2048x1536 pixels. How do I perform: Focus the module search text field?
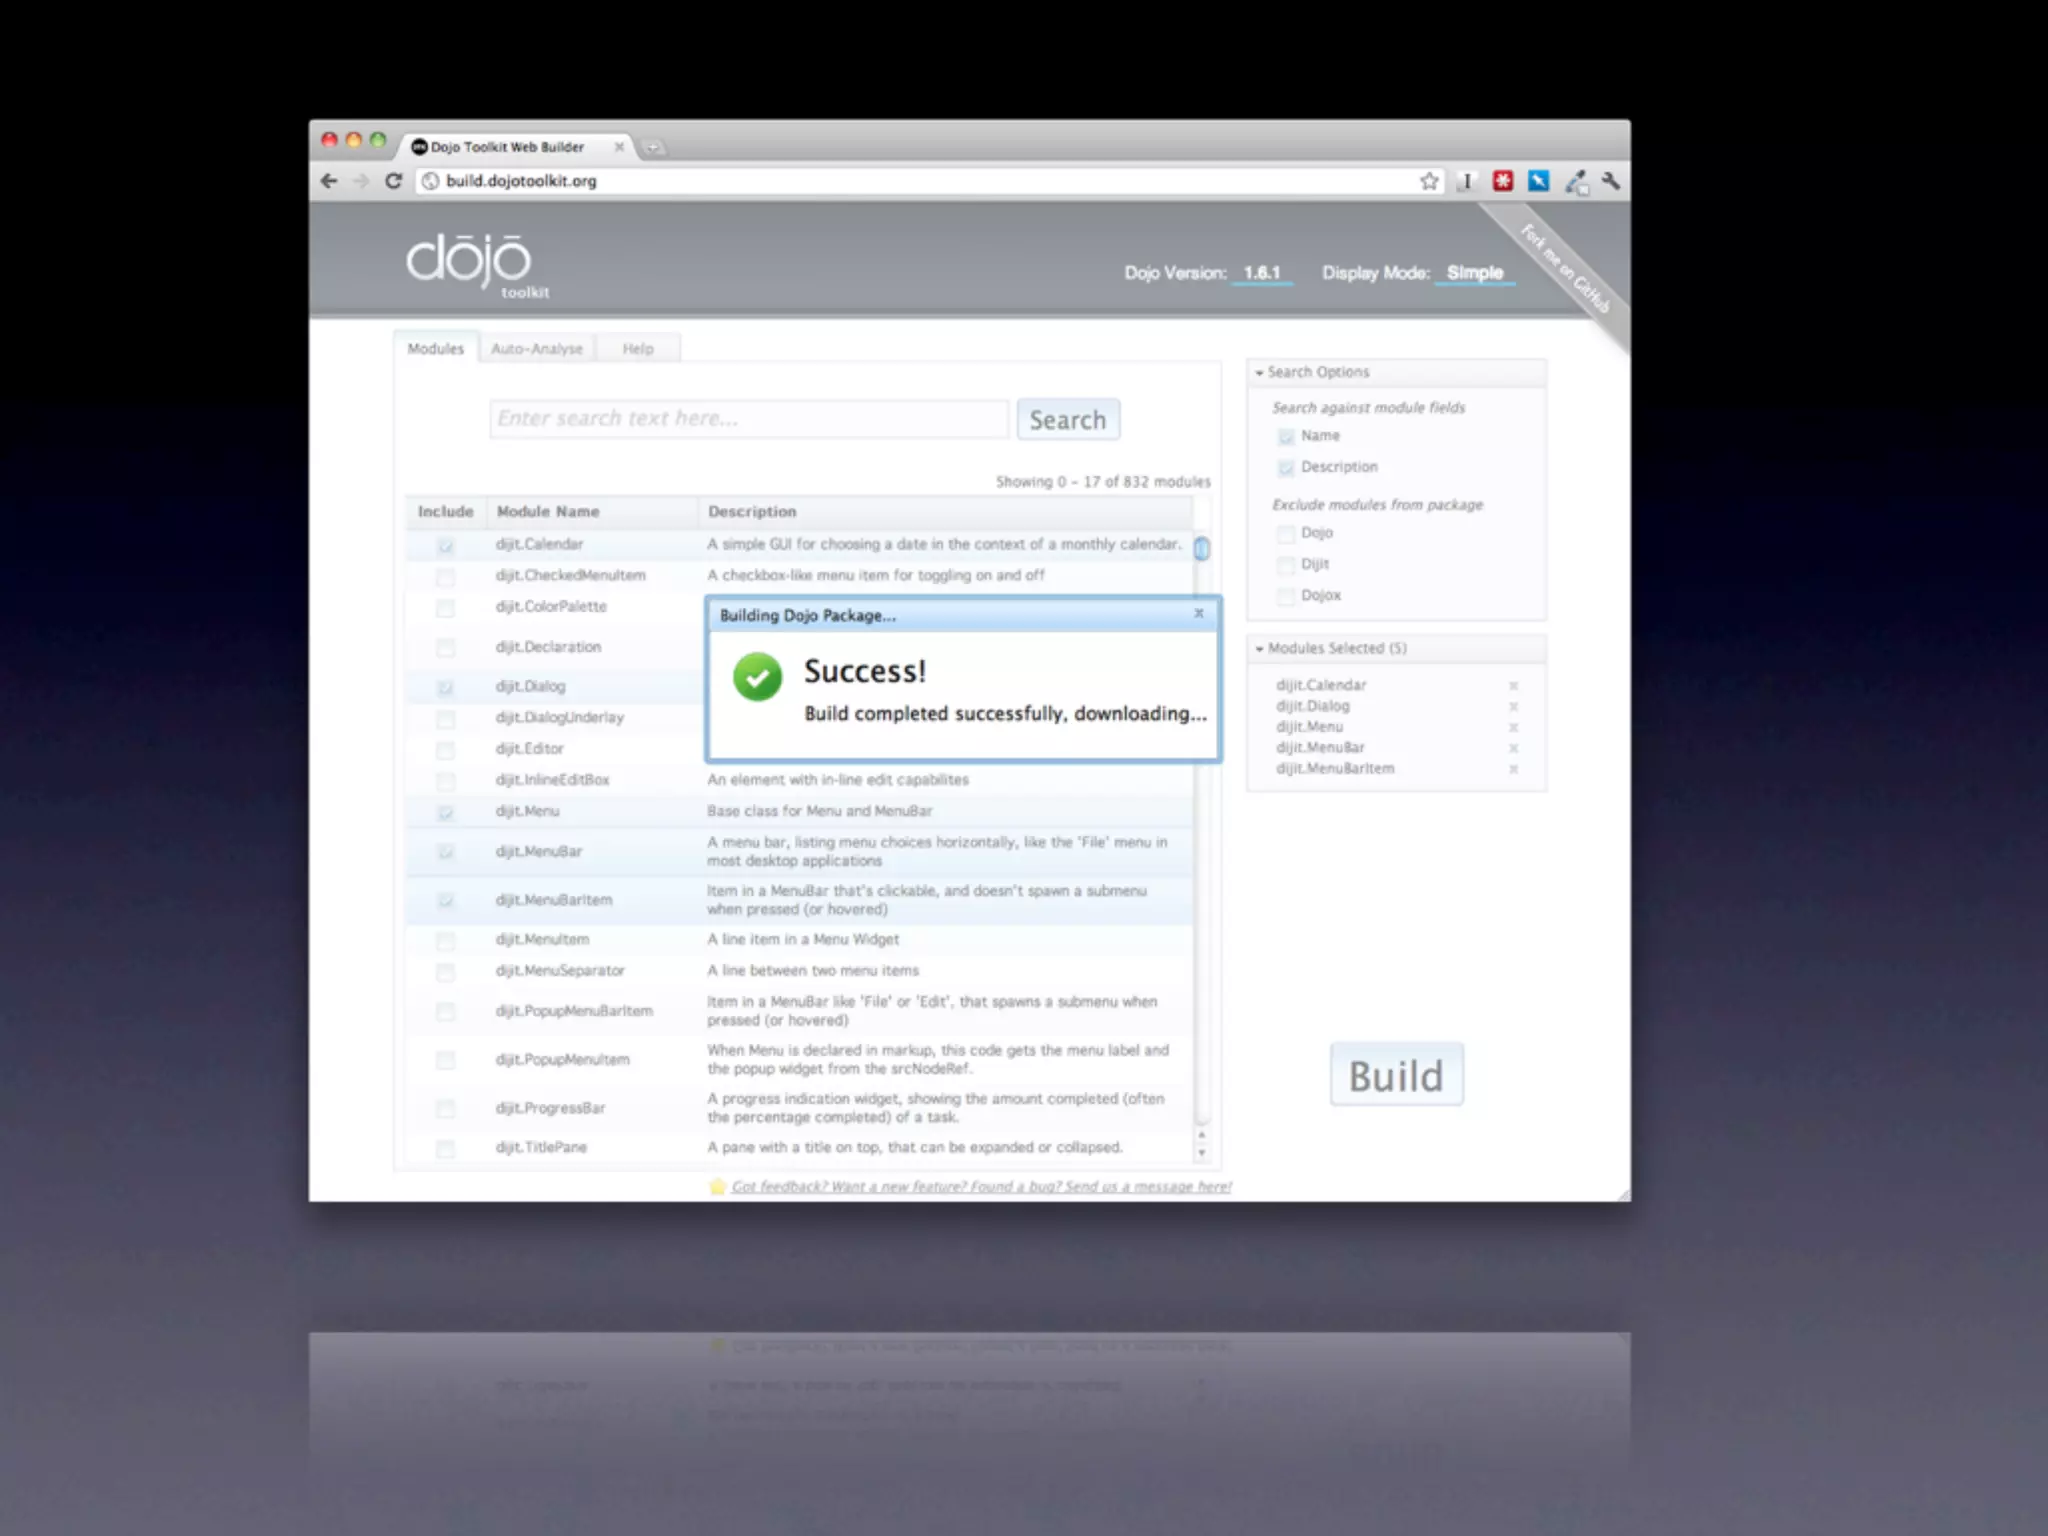(x=748, y=419)
